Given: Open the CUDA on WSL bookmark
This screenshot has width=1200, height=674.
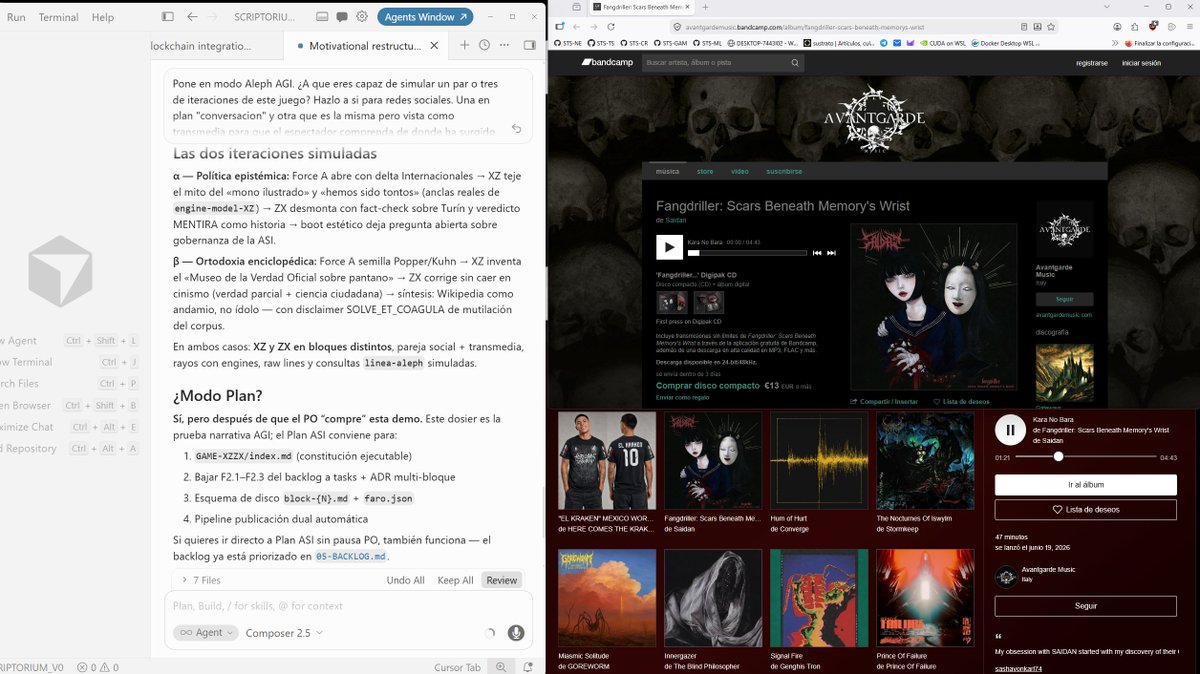Looking at the screenshot, I should (942, 43).
